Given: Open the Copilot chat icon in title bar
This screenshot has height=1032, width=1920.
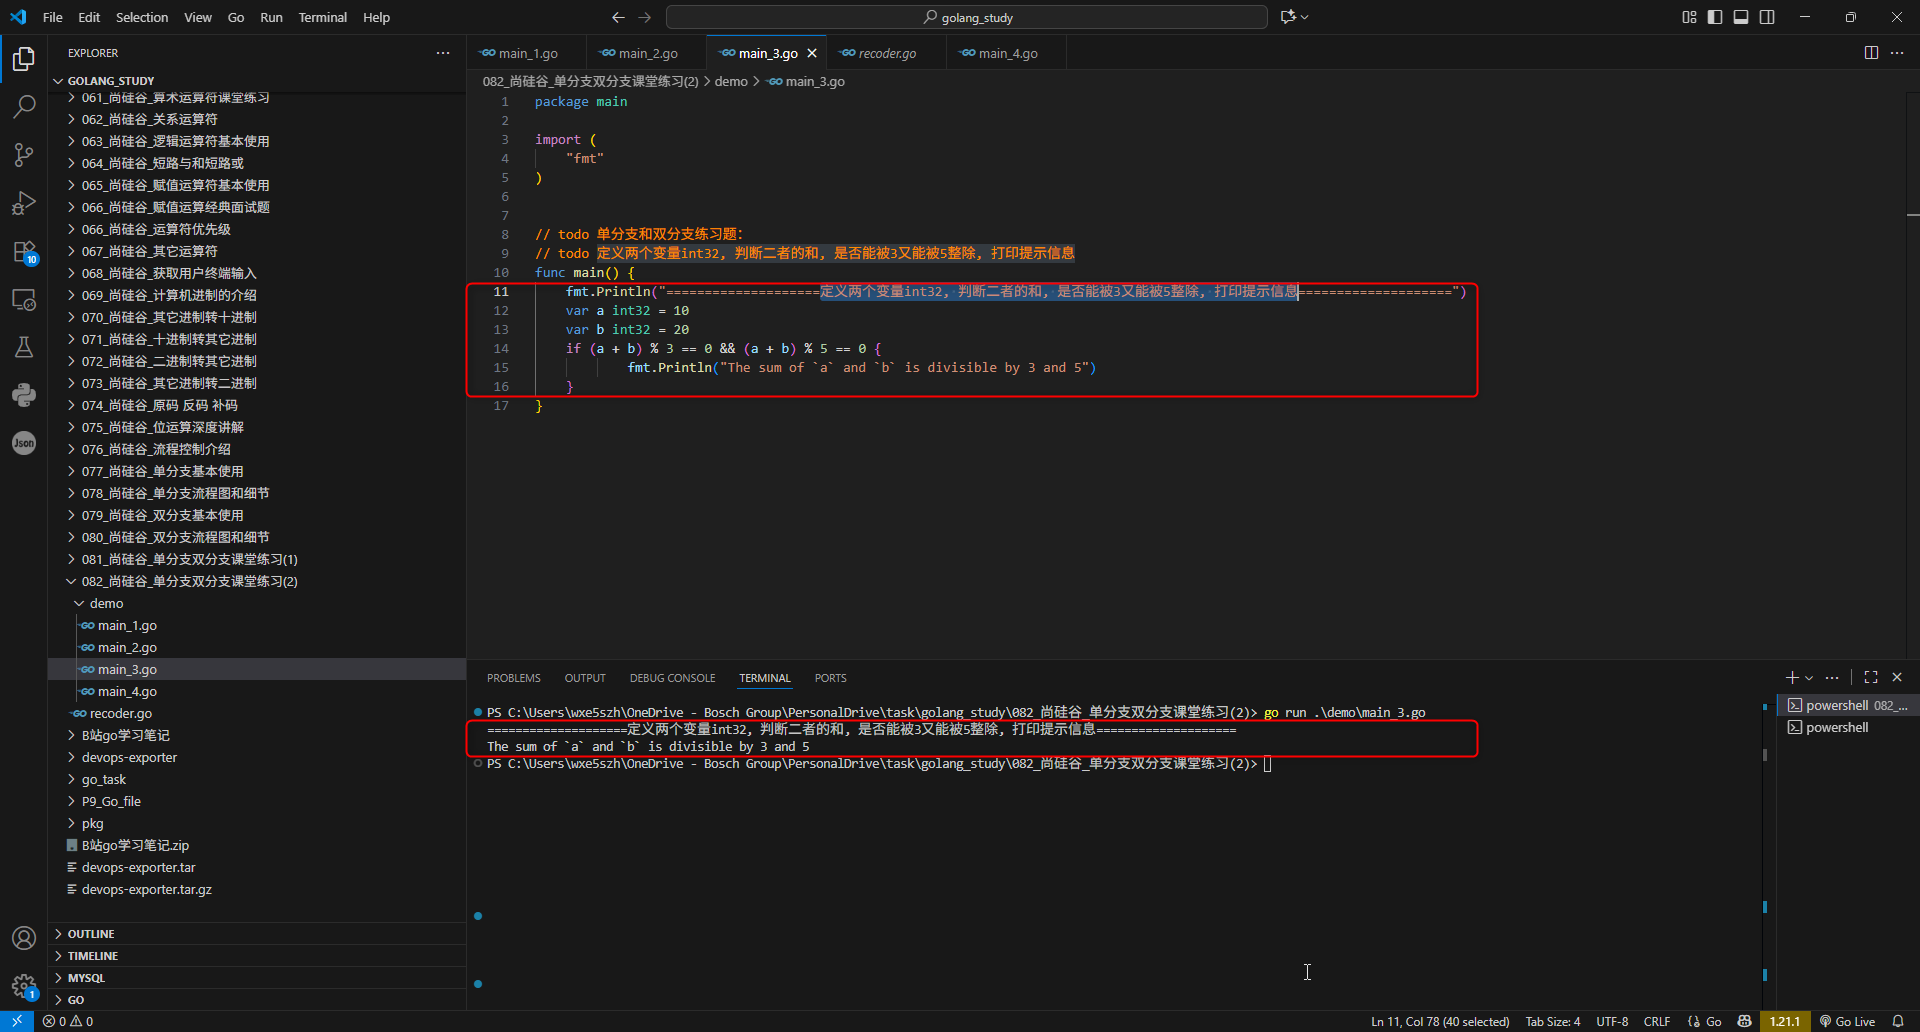Looking at the screenshot, I should tap(1288, 17).
